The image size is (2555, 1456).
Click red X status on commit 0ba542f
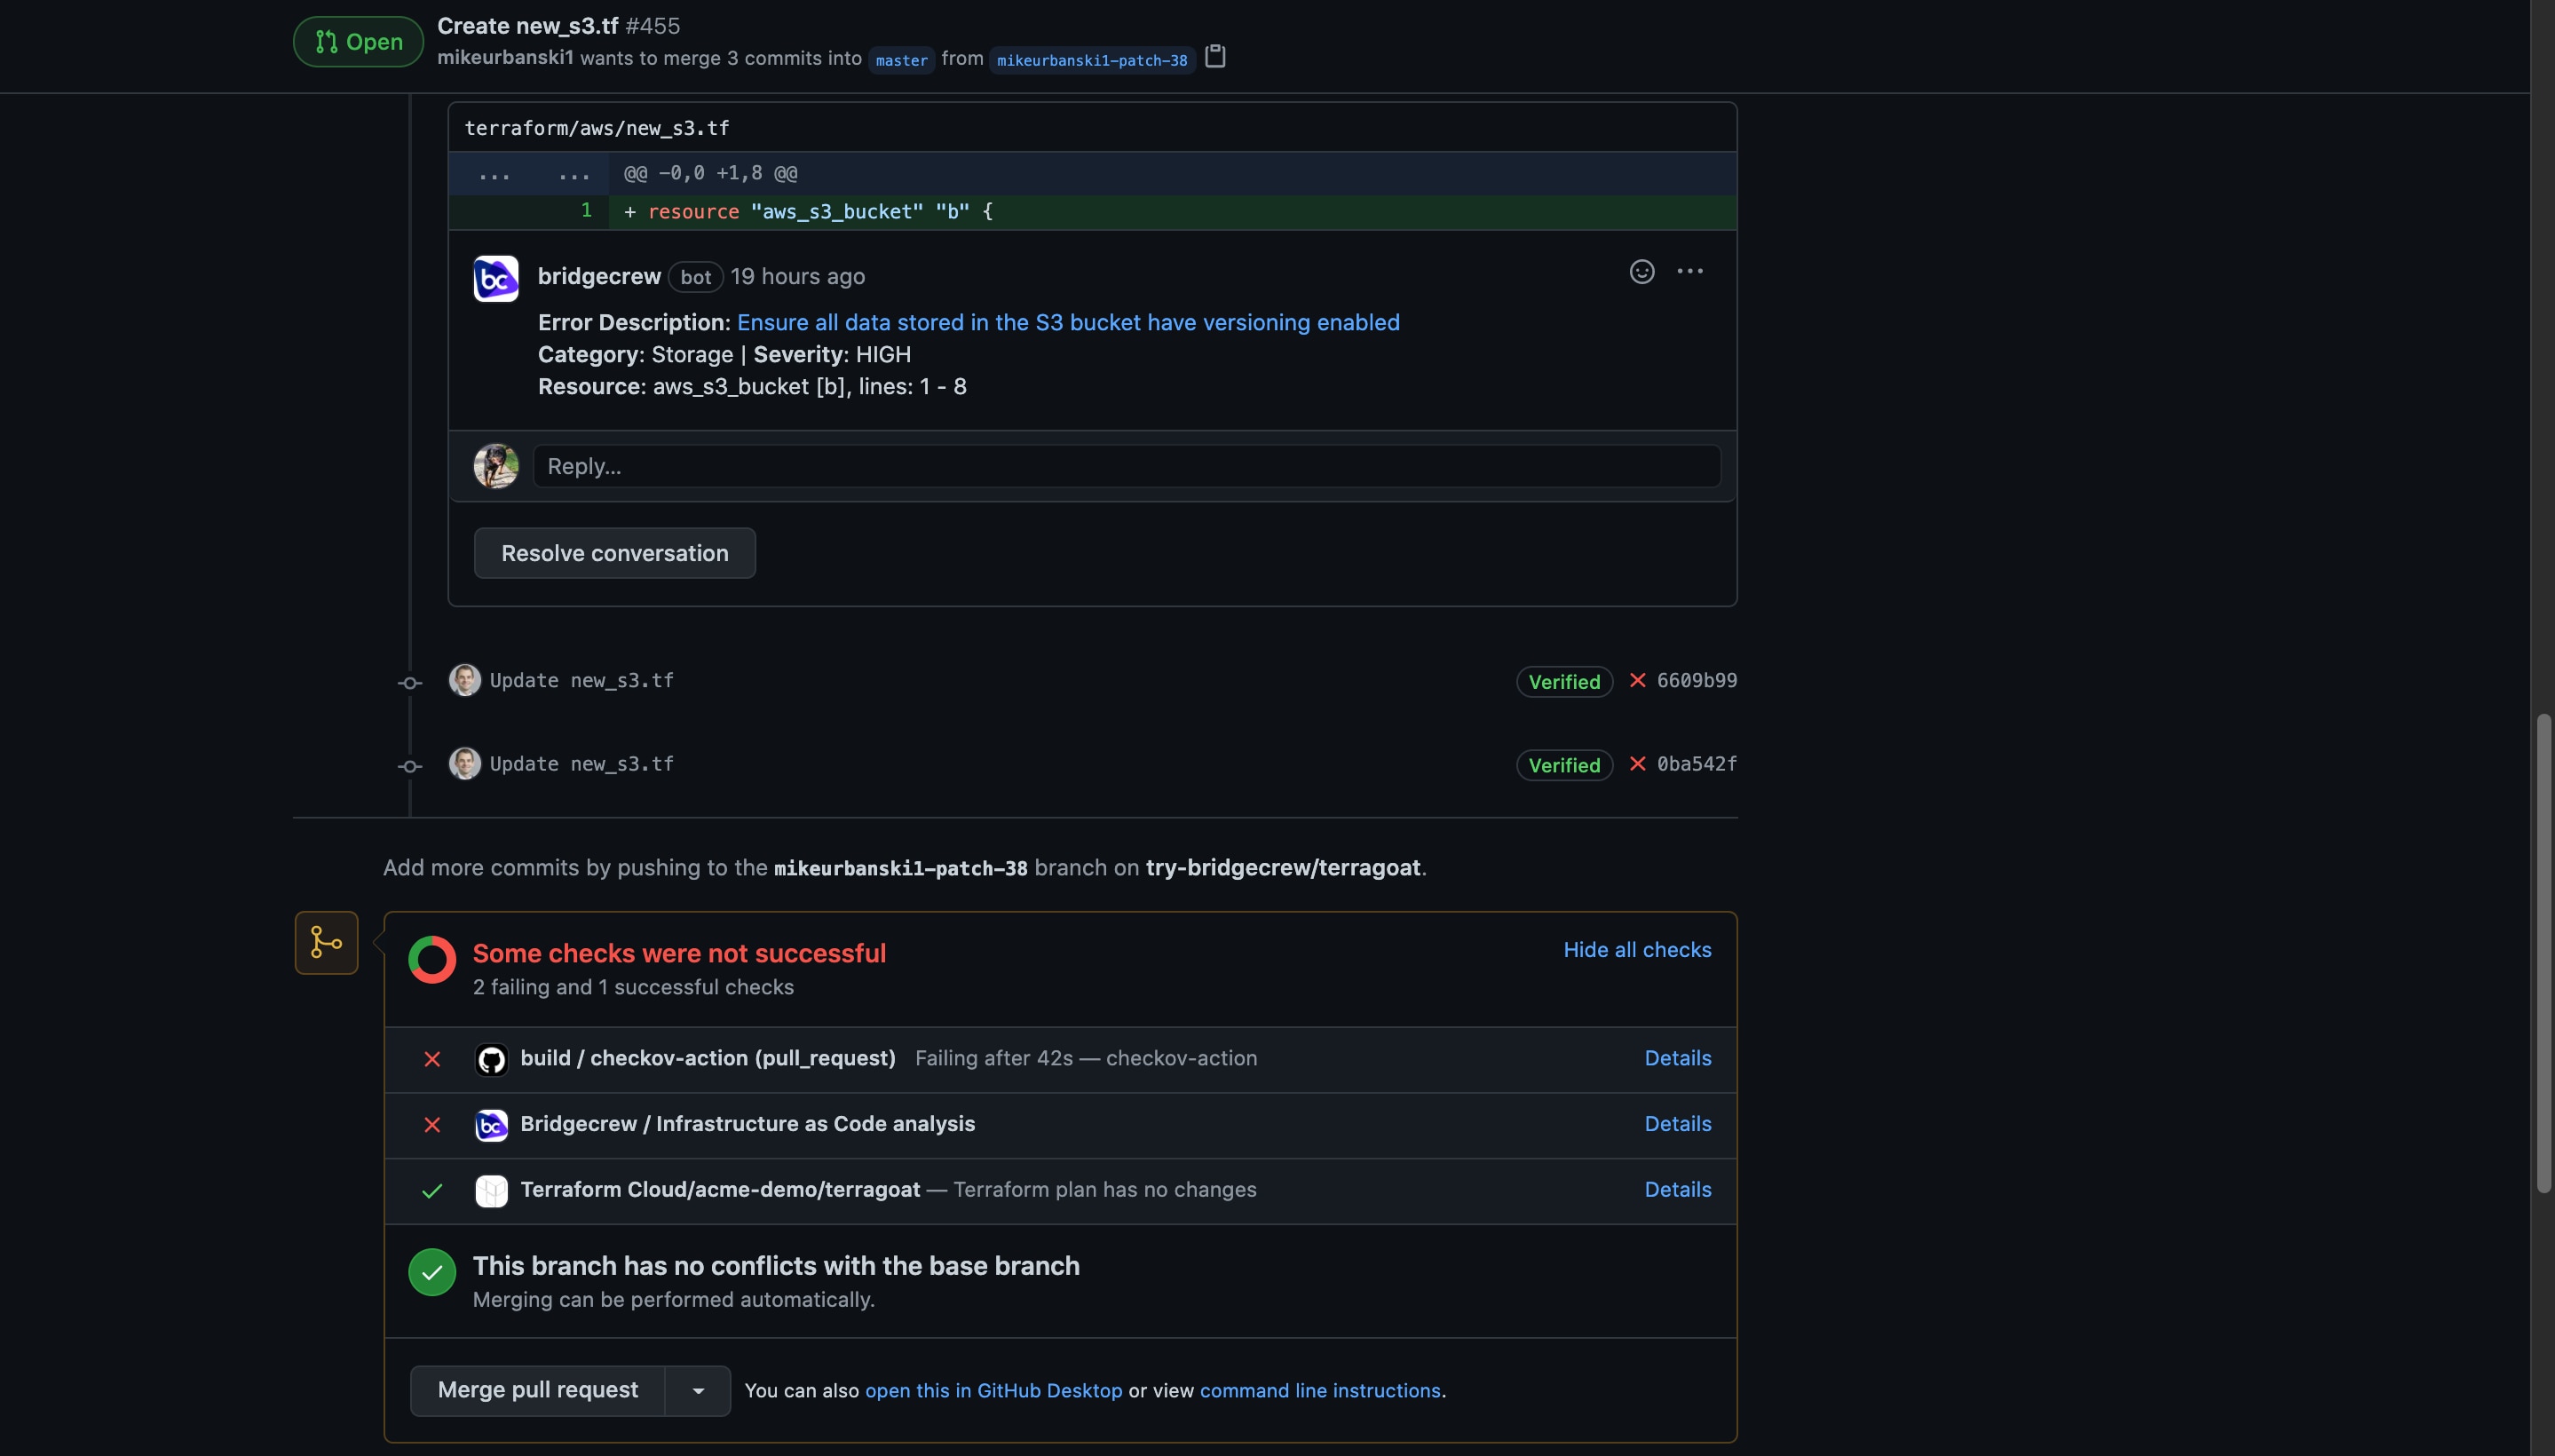pyautogui.click(x=1637, y=764)
